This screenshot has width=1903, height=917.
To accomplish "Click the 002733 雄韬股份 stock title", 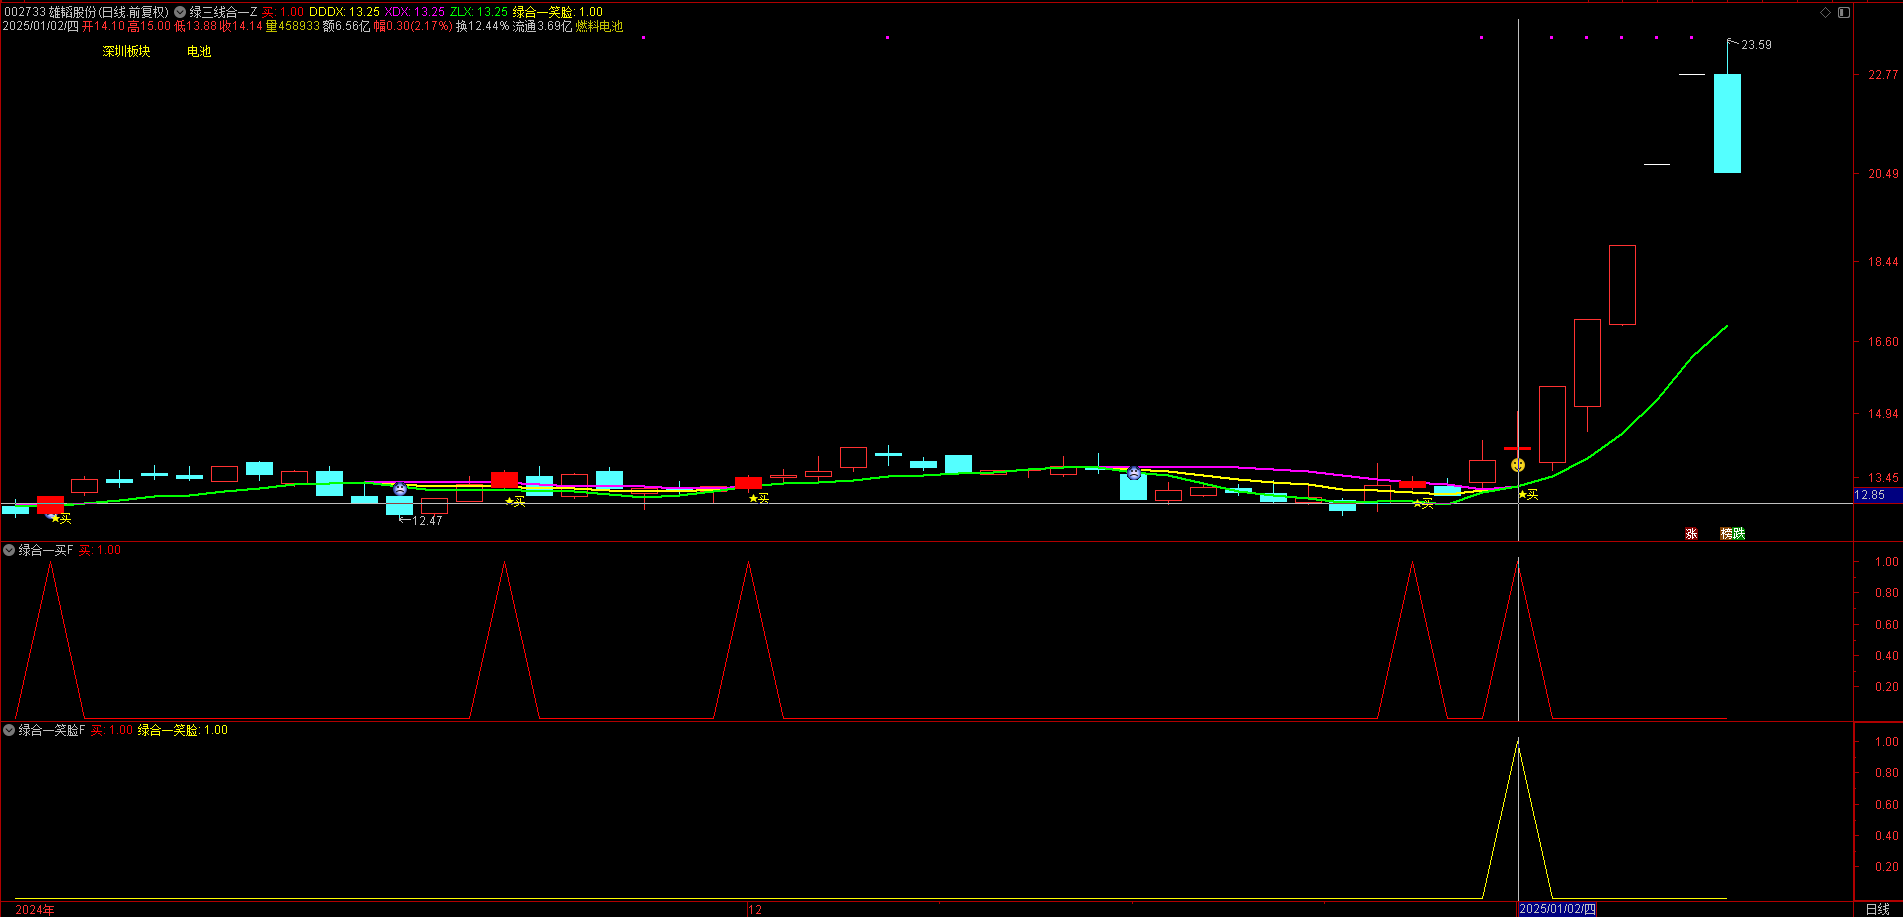I will tap(86, 12).
